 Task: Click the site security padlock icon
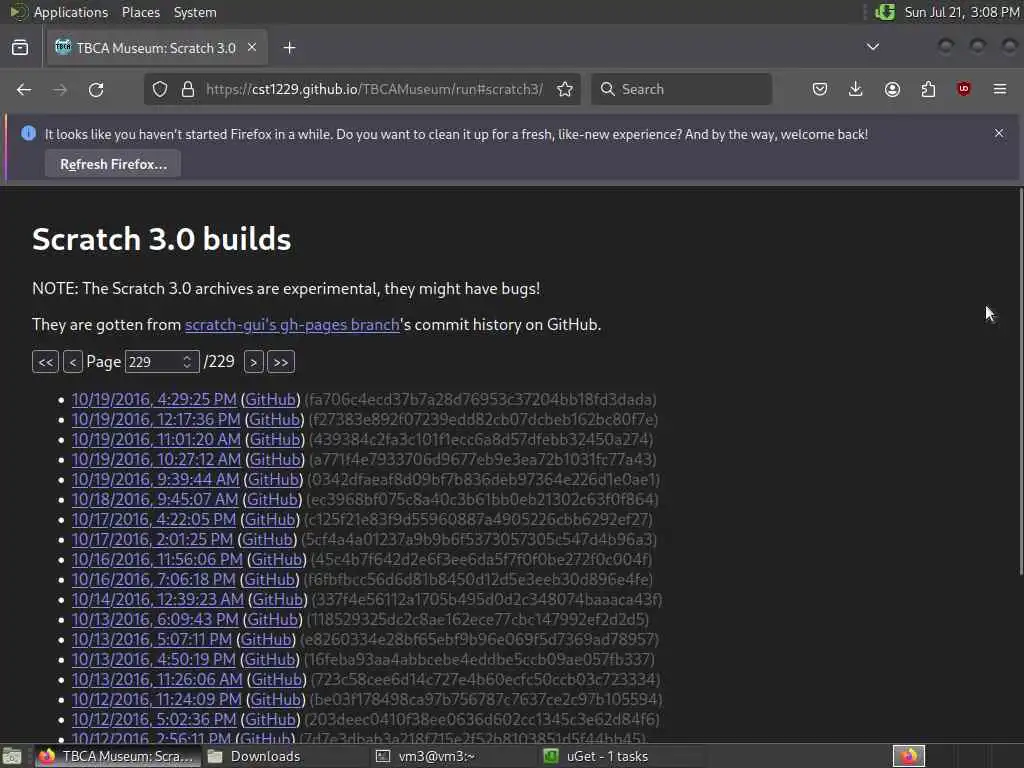pos(188,89)
